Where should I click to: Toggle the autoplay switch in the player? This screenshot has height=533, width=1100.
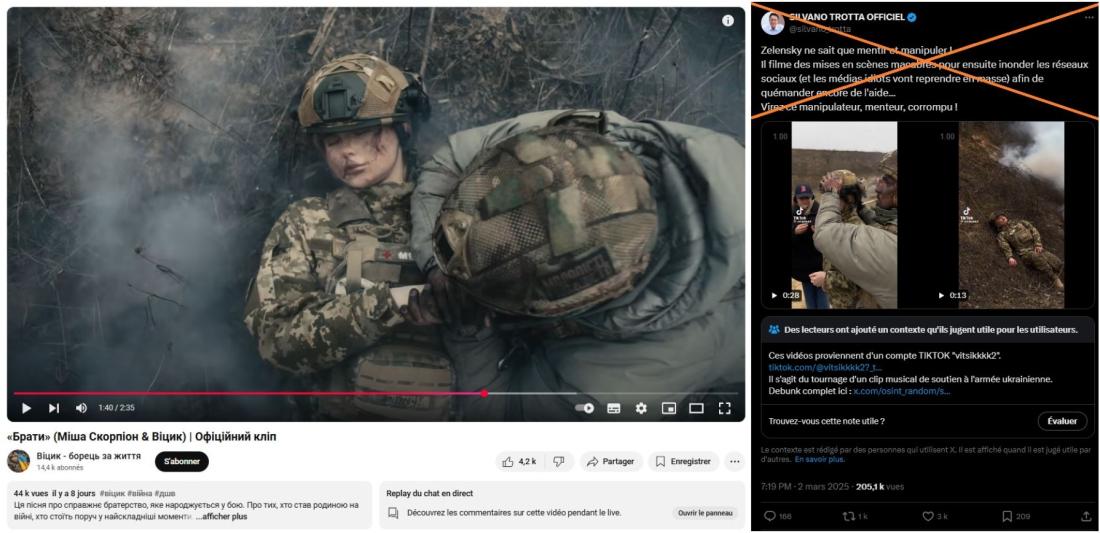click(585, 408)
